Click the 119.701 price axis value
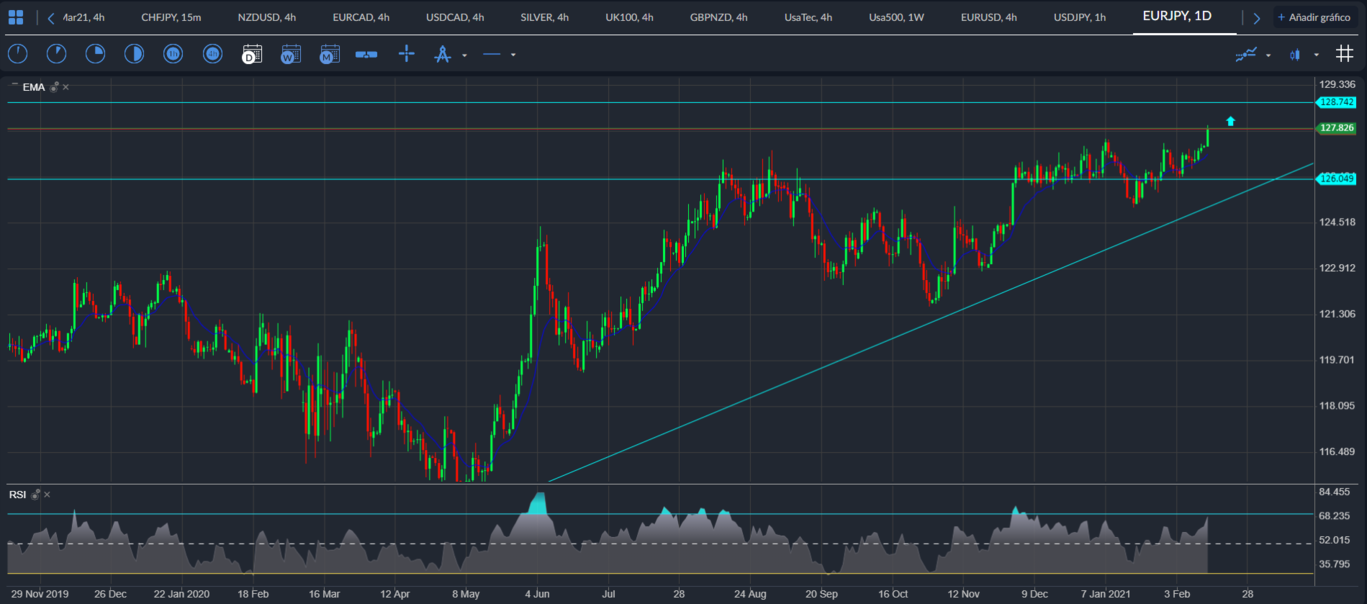 (1337, 360)
